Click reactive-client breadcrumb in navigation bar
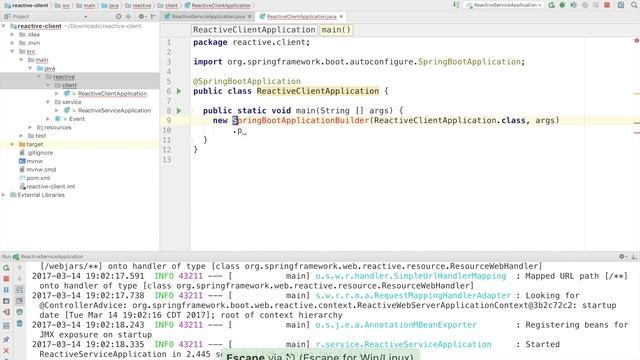The height and width of the screenshot is (360, 640). [x=26, y=5]
